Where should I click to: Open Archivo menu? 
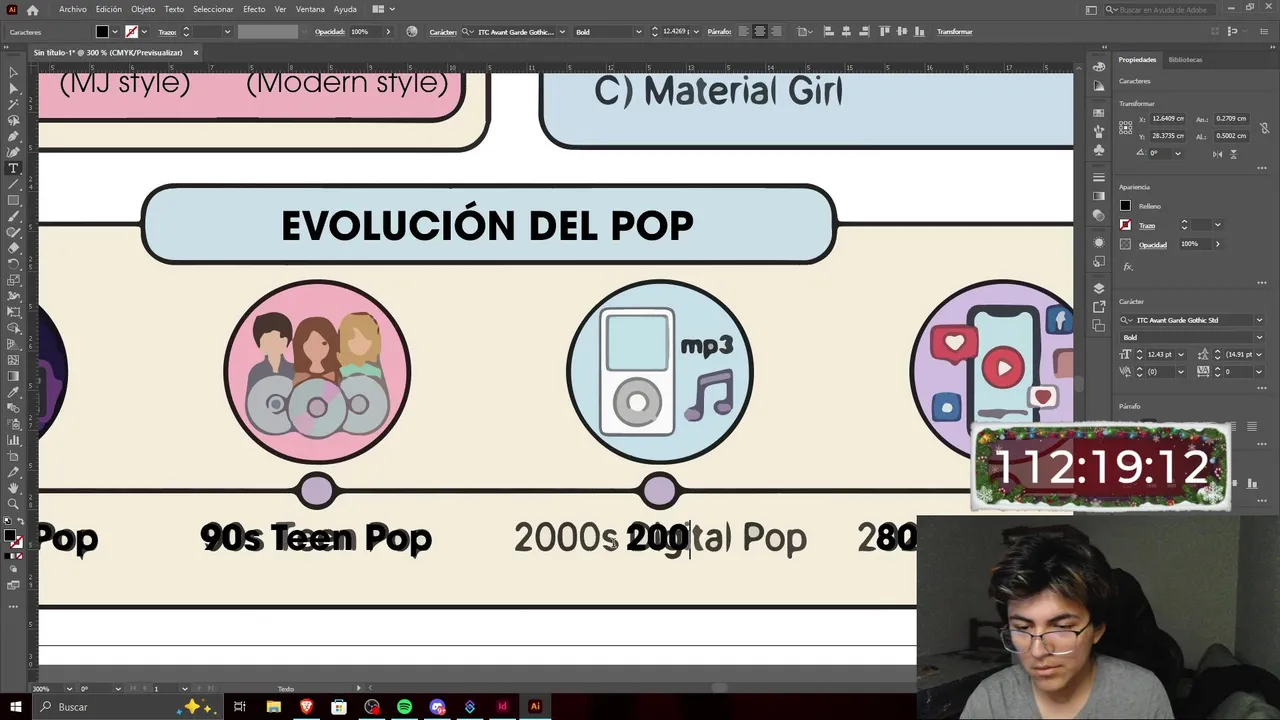tap(72, 9)
